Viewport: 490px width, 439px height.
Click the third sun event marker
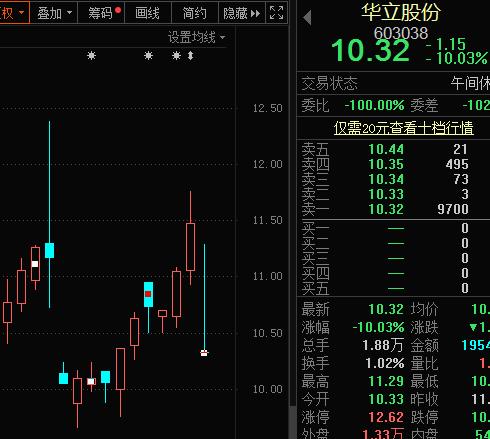pos(176,55)
